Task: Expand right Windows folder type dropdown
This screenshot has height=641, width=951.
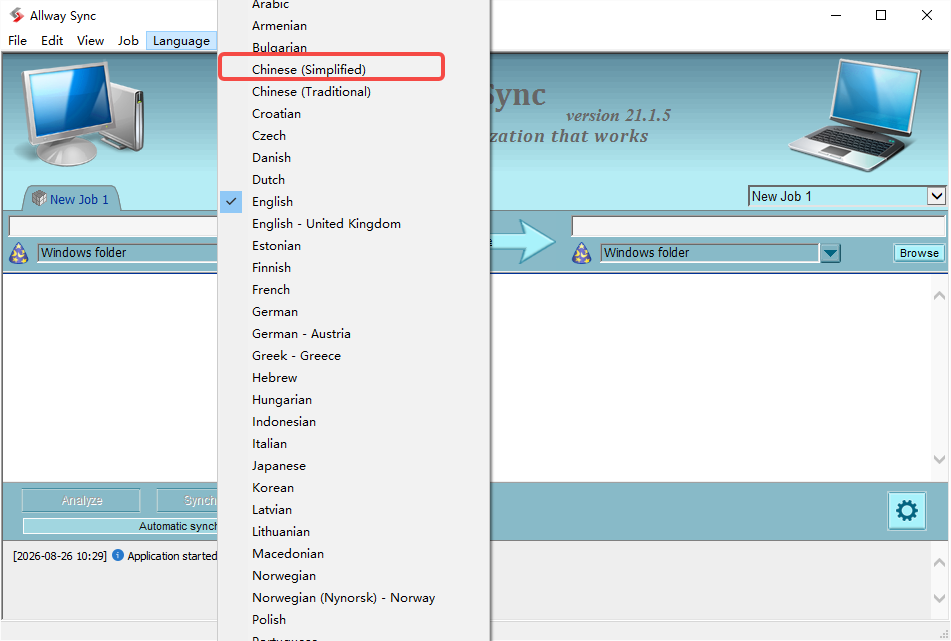Action: (x=830, y=253)
